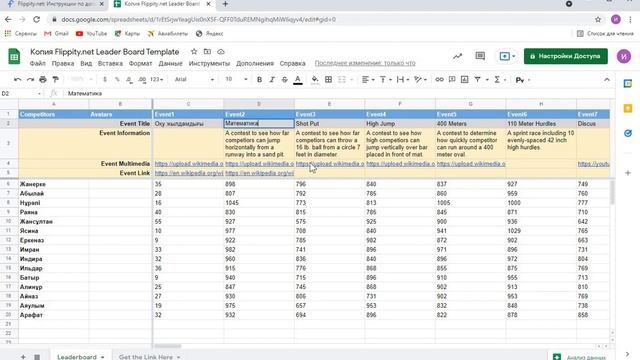This screenshot has width=640, height=360.
Task: Format cell as currency
Action: click(x=105, y=80)
